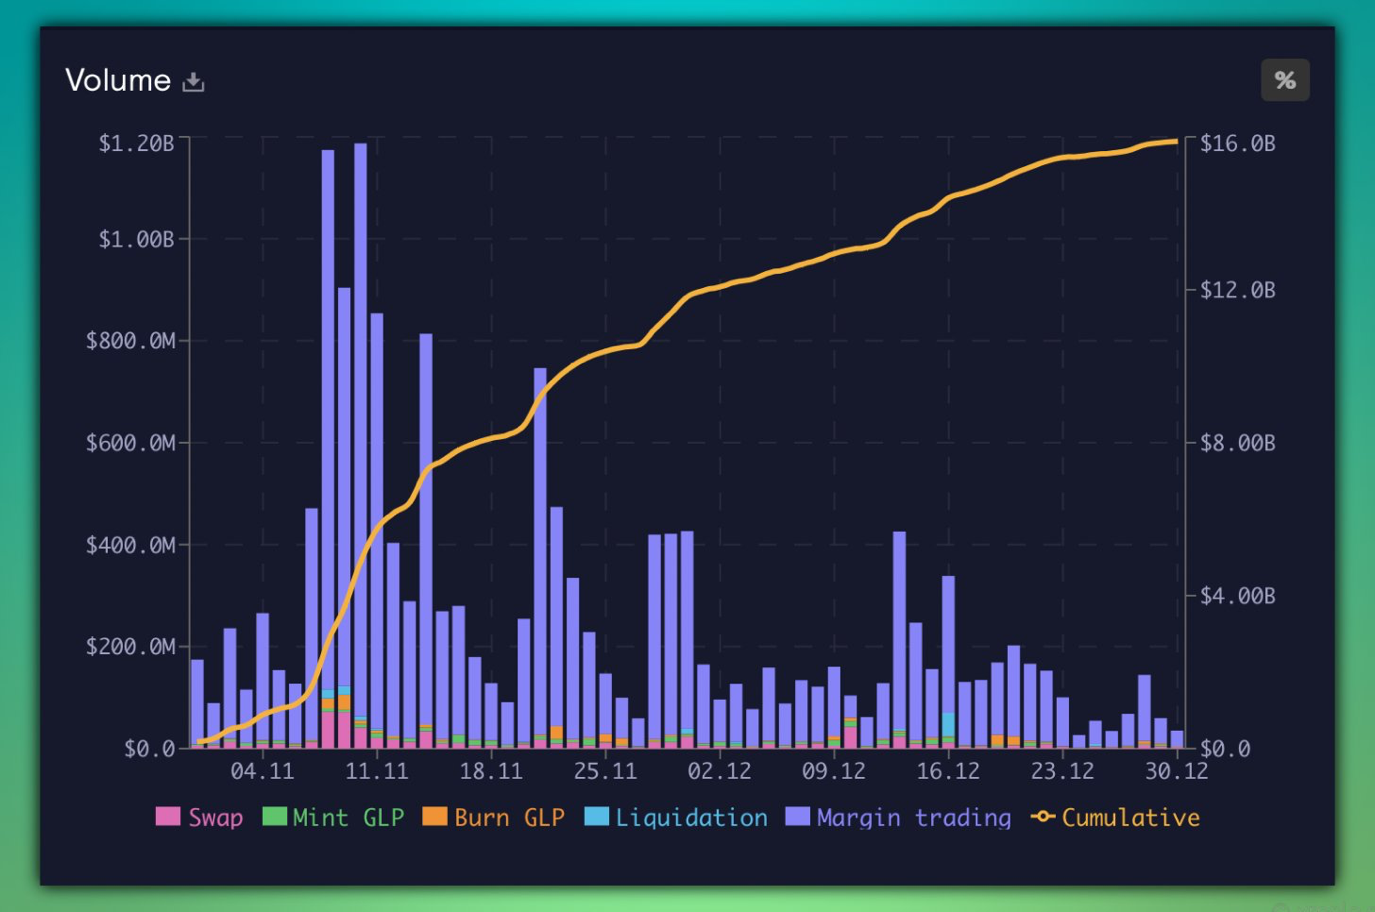
Task: Click the Liquidation legend text
Action: click(691, 818)
